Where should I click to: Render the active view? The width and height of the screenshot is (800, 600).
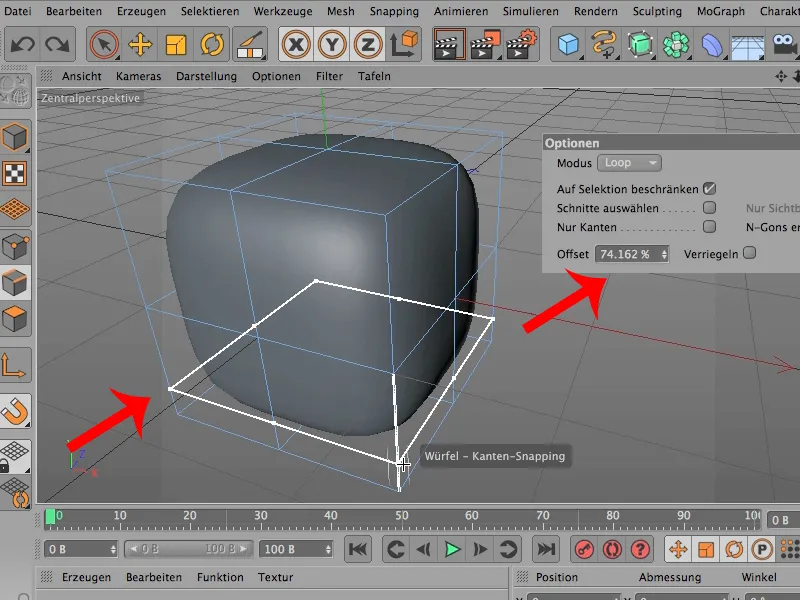449,44
